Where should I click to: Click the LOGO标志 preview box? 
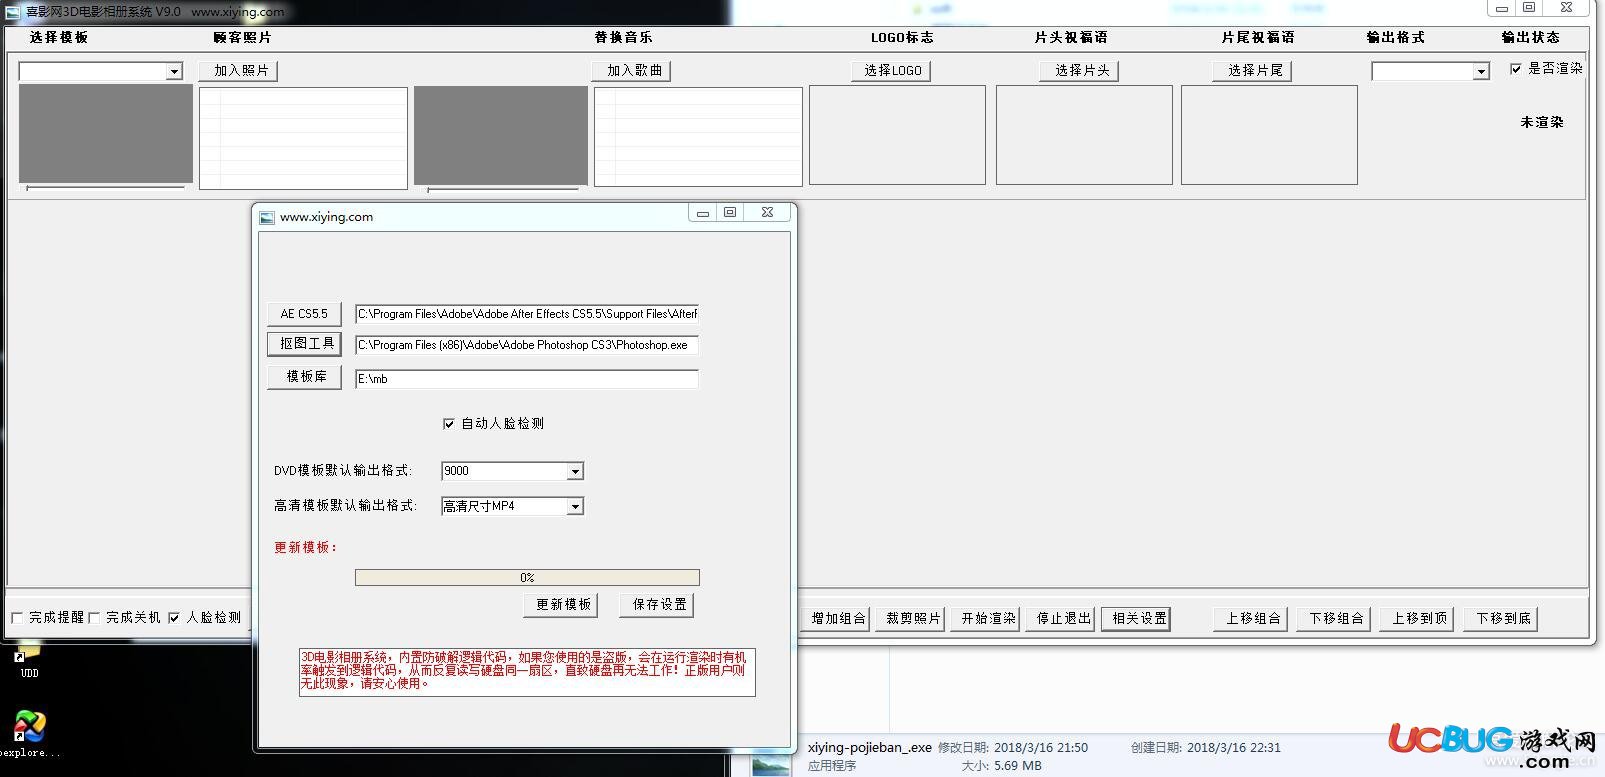coord(897,135)
